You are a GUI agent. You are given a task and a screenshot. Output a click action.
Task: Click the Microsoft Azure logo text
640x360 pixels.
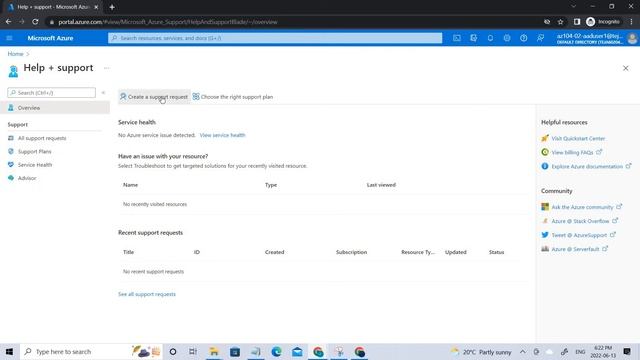point(50,38)
